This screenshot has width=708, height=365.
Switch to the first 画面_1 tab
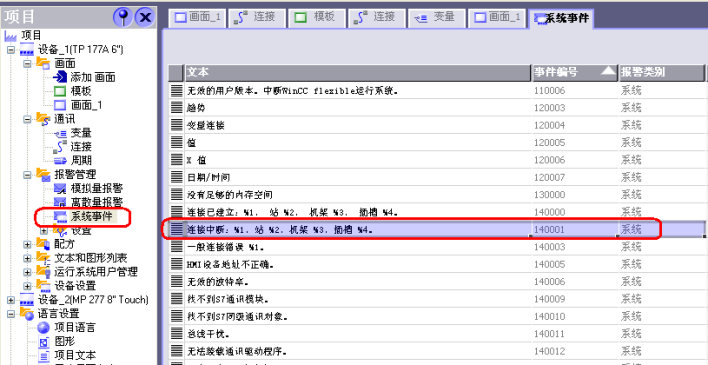pyautogui.click(x=198, y=18)
